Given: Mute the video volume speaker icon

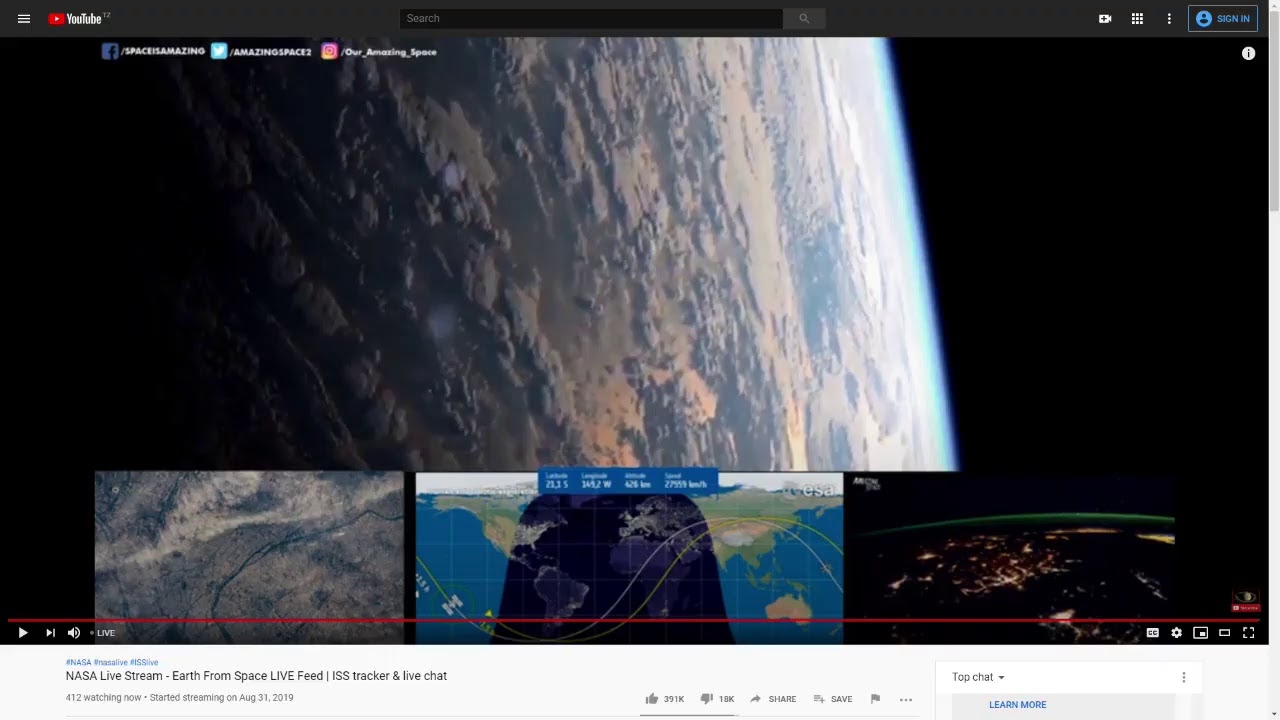Looking at the screenshot, I should coord(74,633).
